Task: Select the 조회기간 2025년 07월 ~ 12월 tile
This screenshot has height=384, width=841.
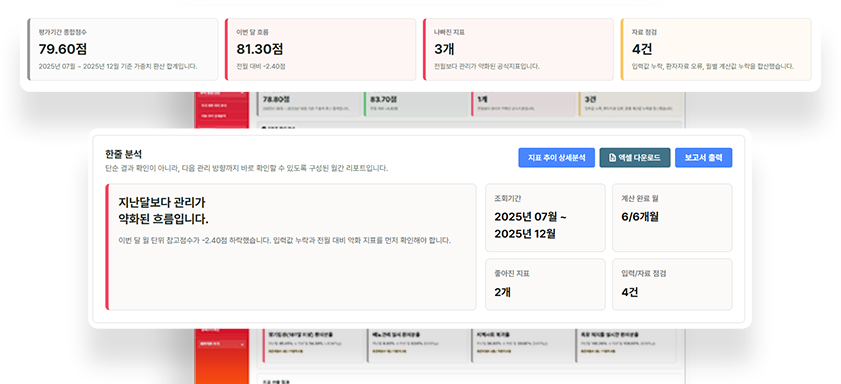Action: pos(545,217)
